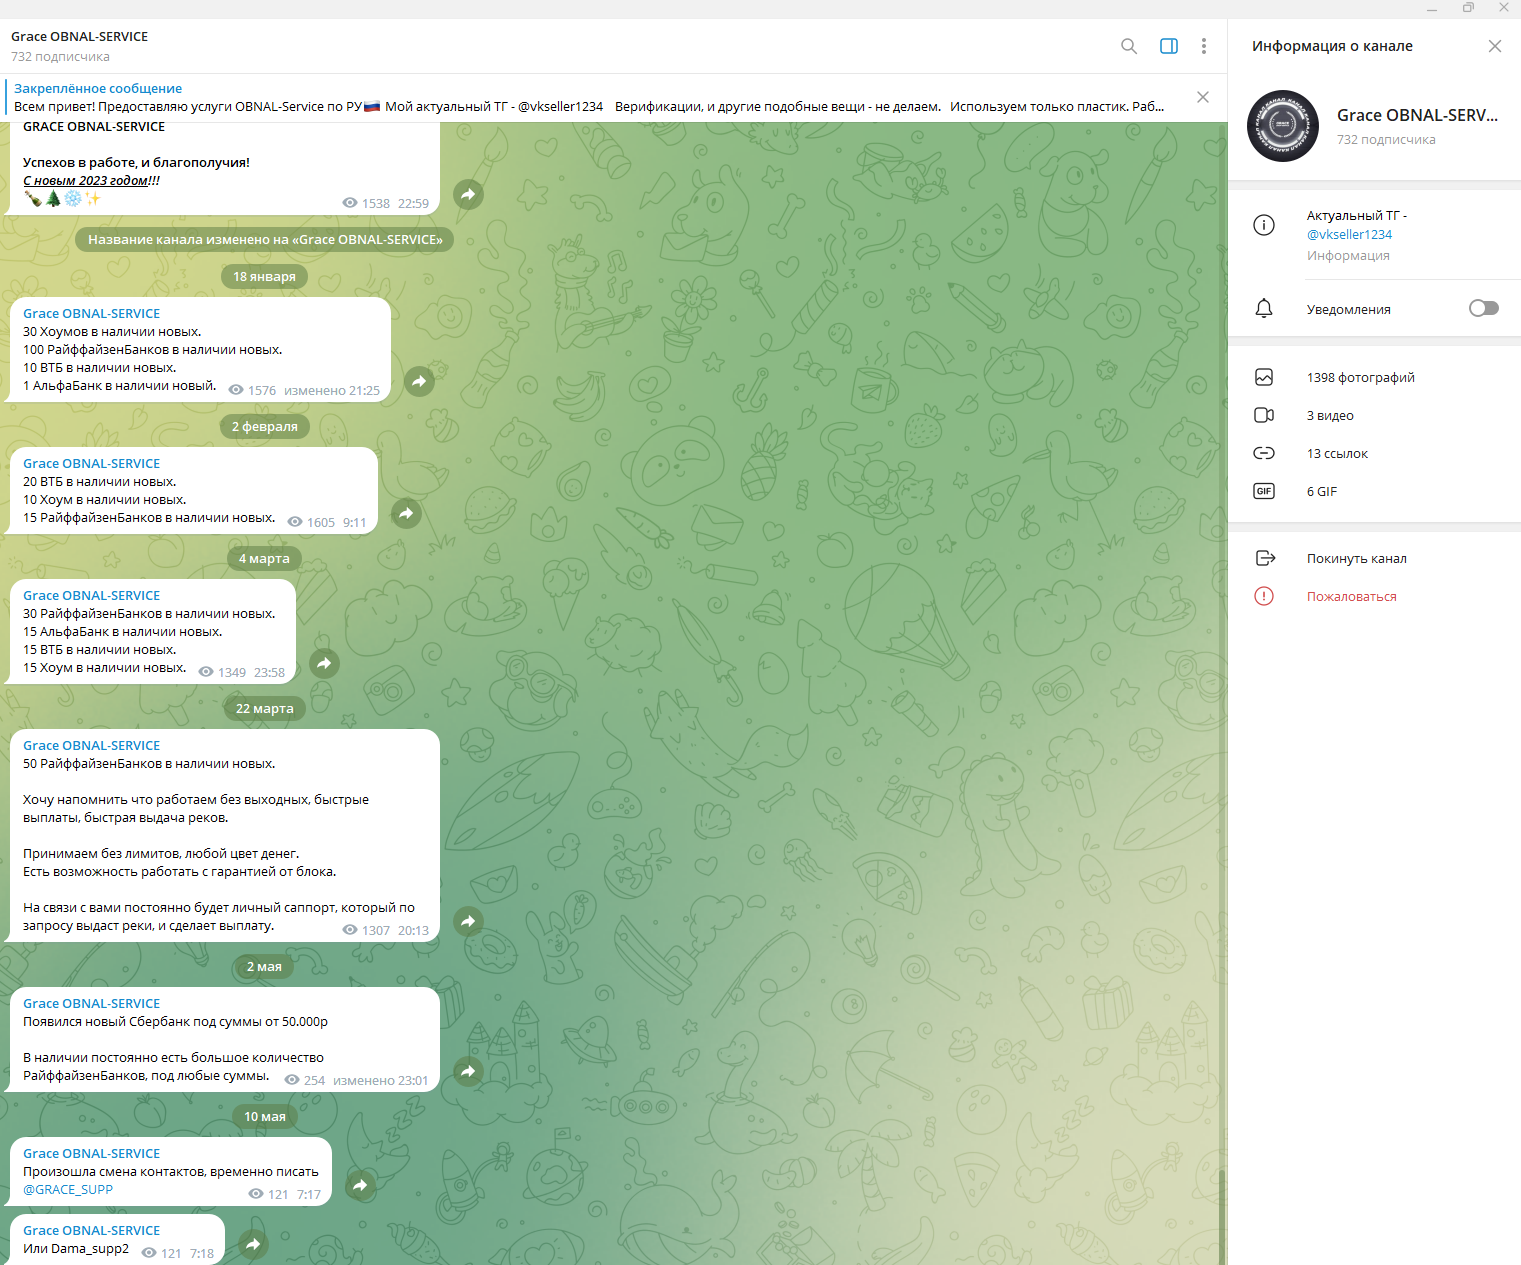Maximize the Telegram window

tap(1468, 8)
